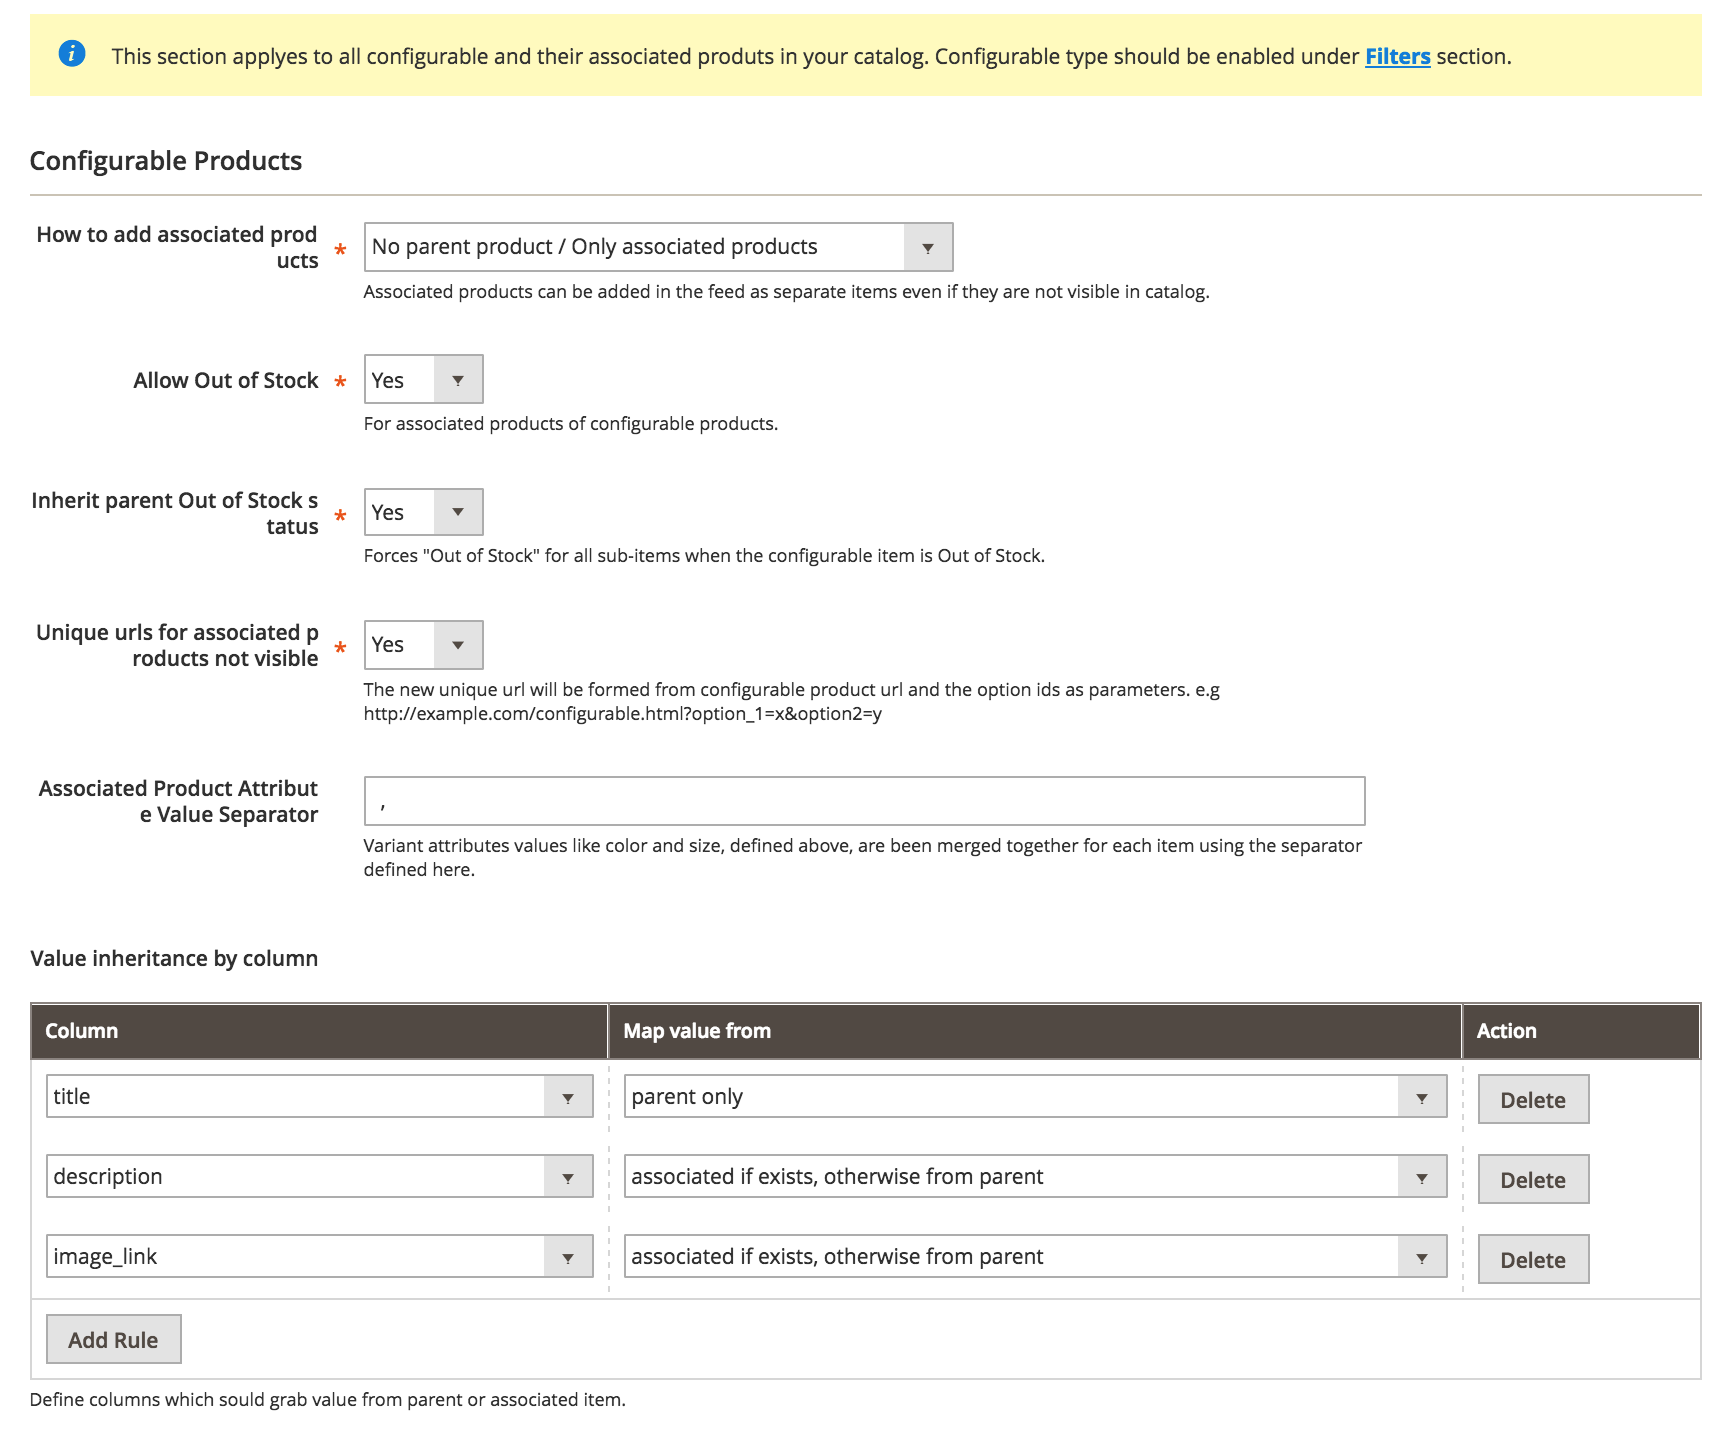This screenshot has width=1734, height=1436.
Task: Open the map value dropdown for description
Action: click(x=1035, y=1176)
